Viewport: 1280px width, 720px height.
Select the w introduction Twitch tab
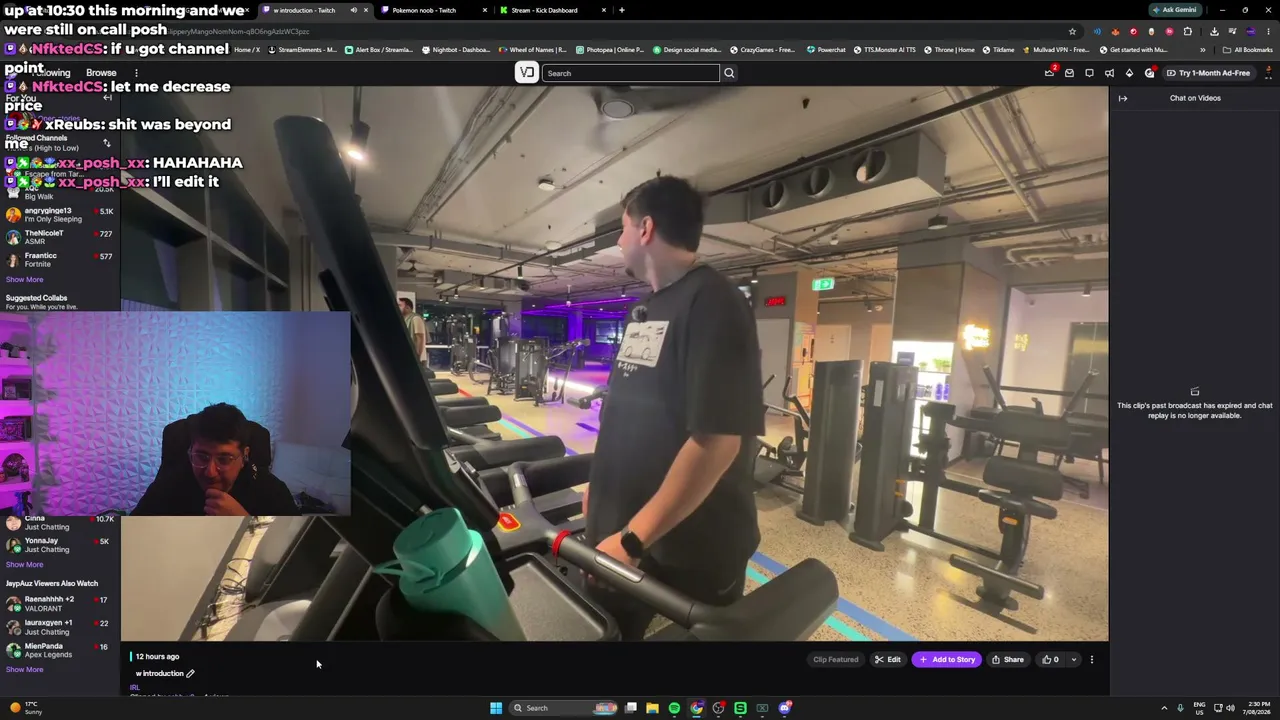[314, 10]
